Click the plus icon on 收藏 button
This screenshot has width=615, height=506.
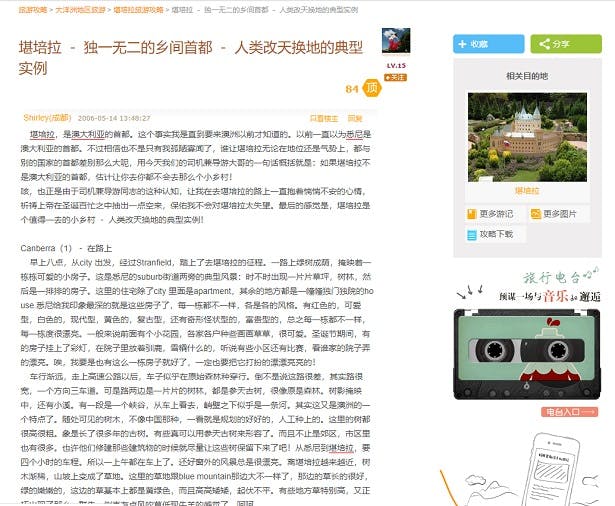point(462,44)
